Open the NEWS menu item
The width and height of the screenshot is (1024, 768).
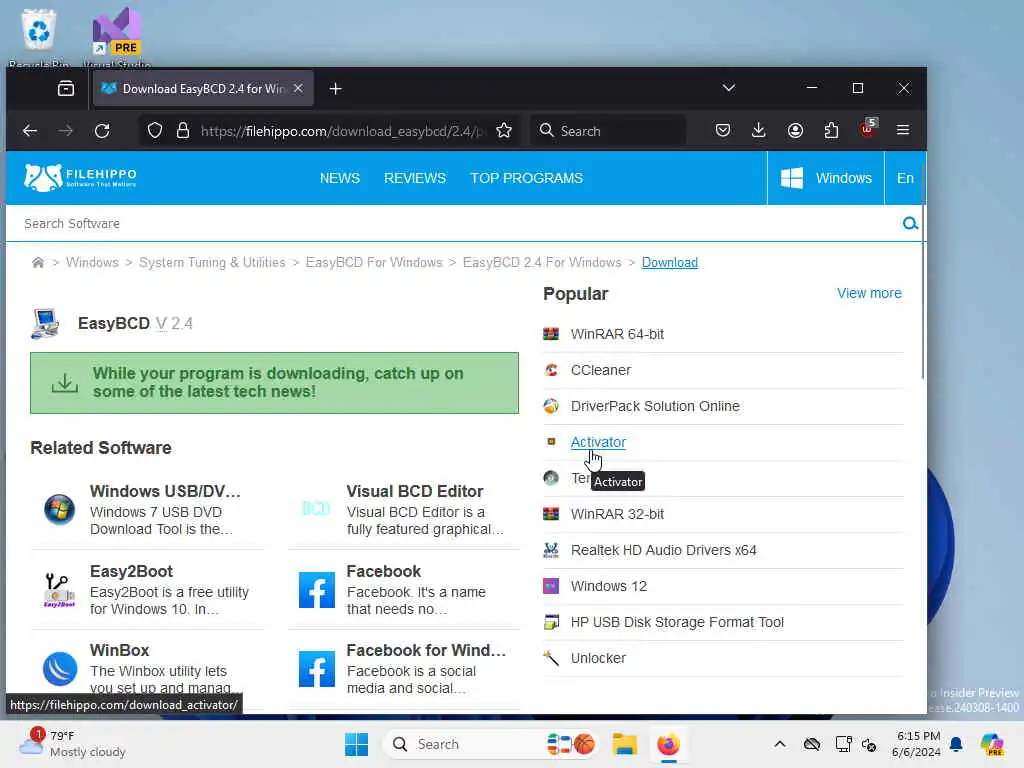(340, 178)
